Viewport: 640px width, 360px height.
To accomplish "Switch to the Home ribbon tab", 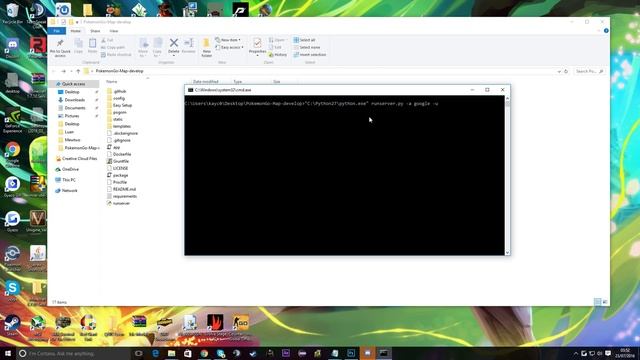I will [76, 31].
